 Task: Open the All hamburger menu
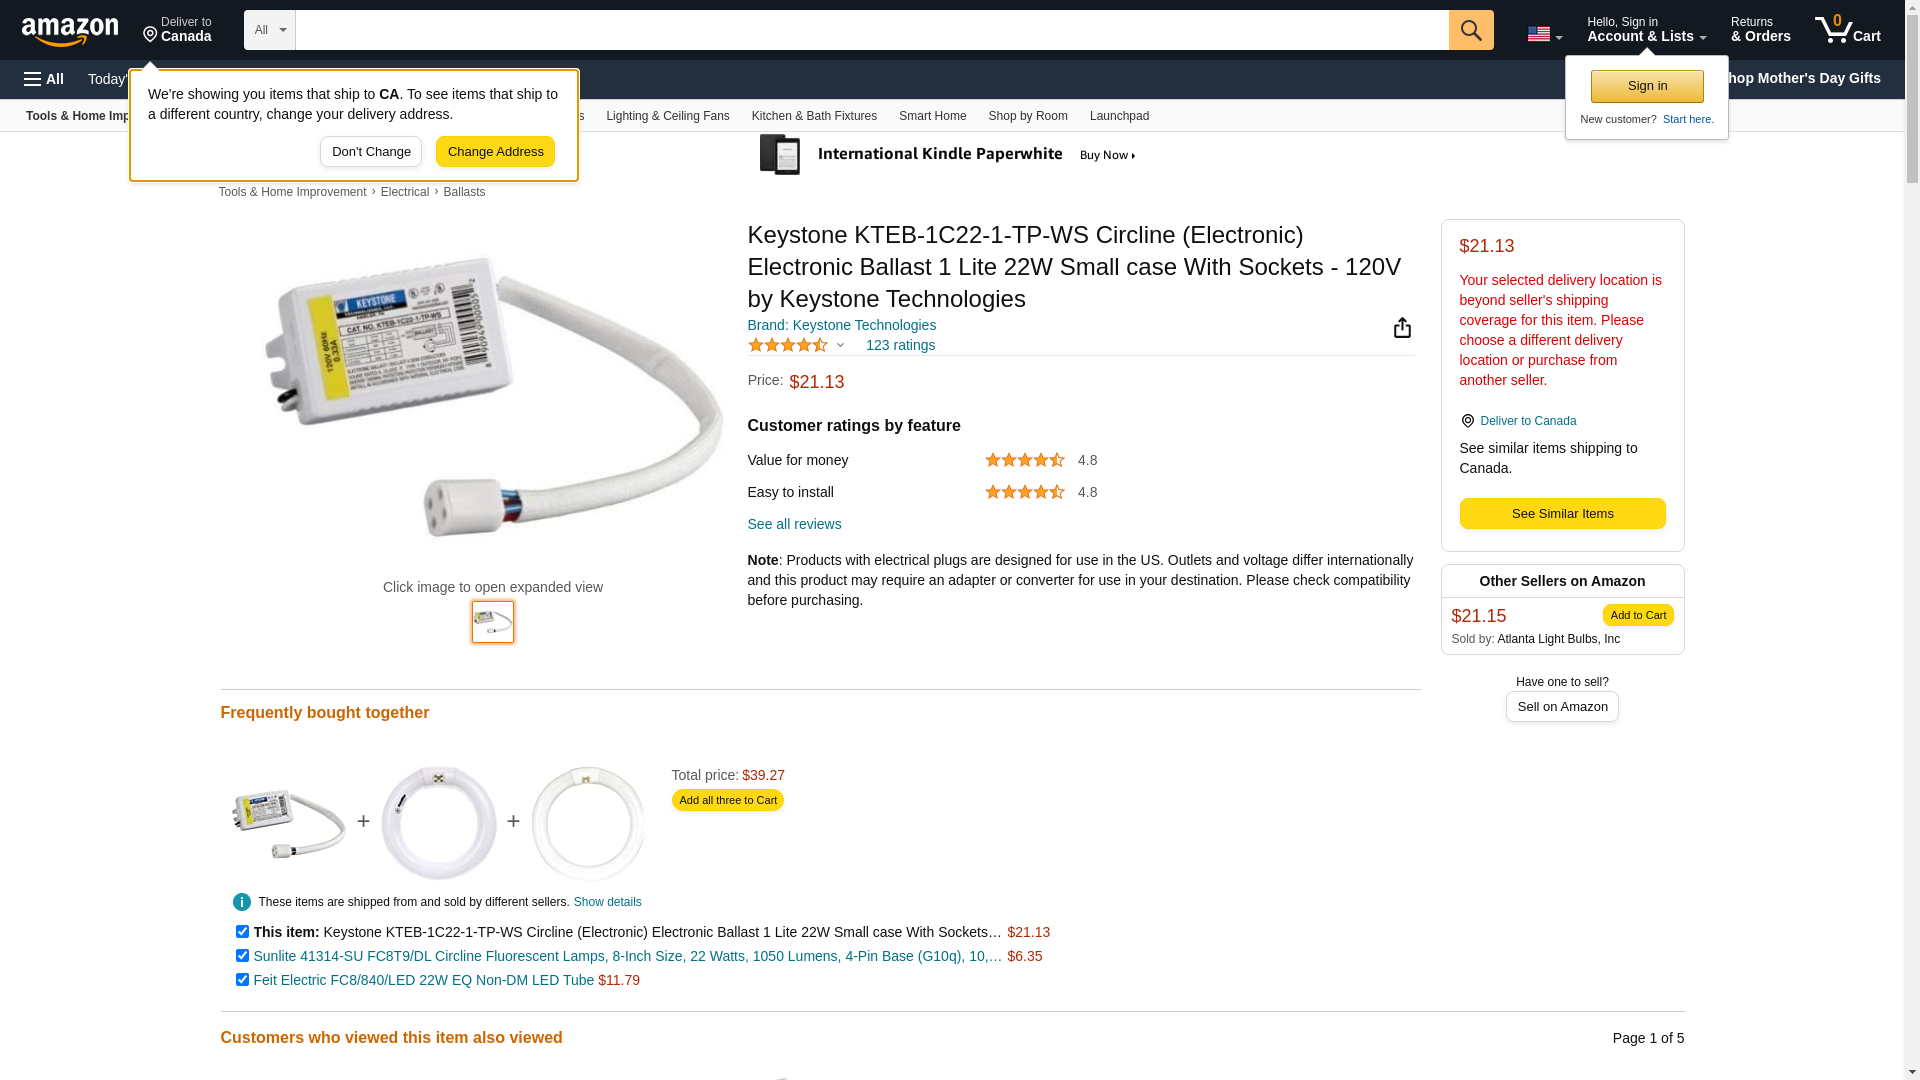44,79
